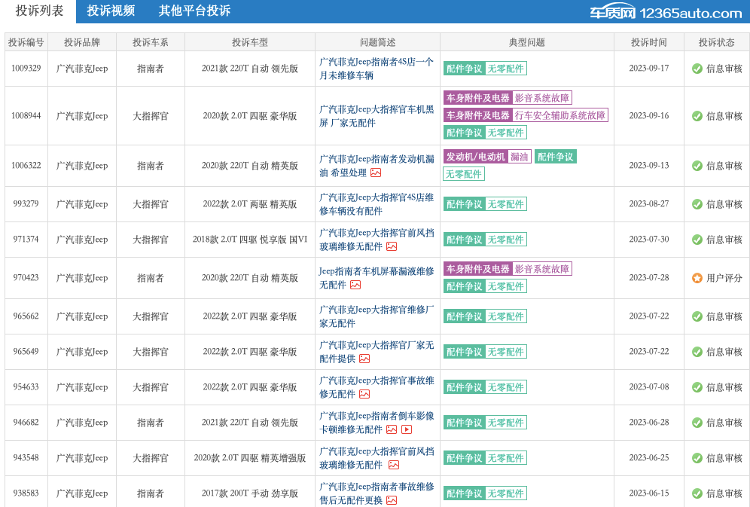Click green check status icon for 946682
This screenshot has height=507, width=750.
(697, 422)
